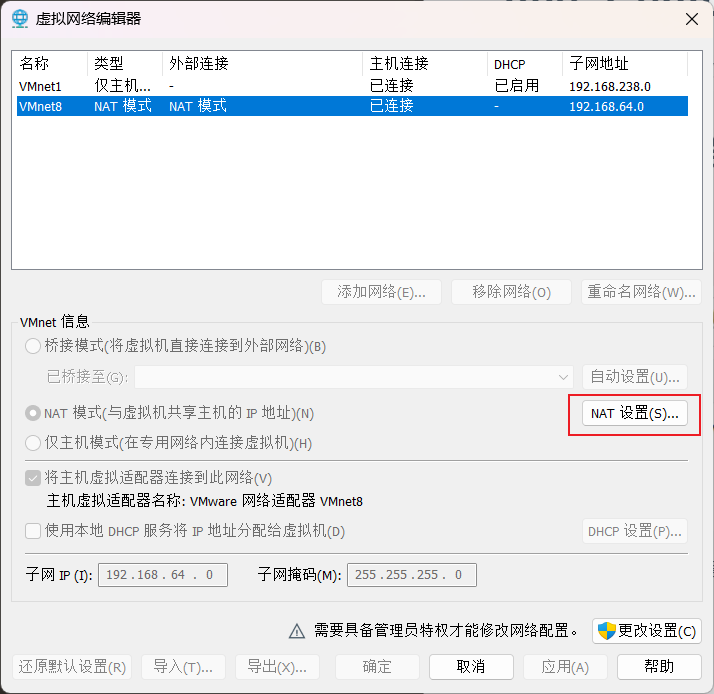Click 已启用 DHCP cell of VMnet1

517,86
